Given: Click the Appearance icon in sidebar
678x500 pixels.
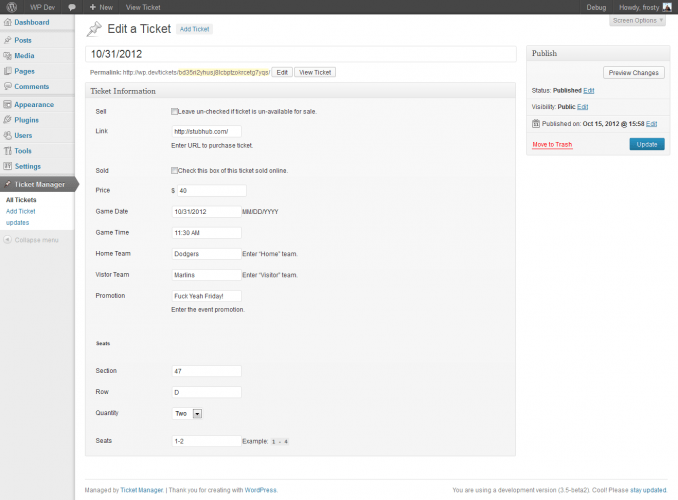Looking at the screenshot, I should (x=8, y=104).
